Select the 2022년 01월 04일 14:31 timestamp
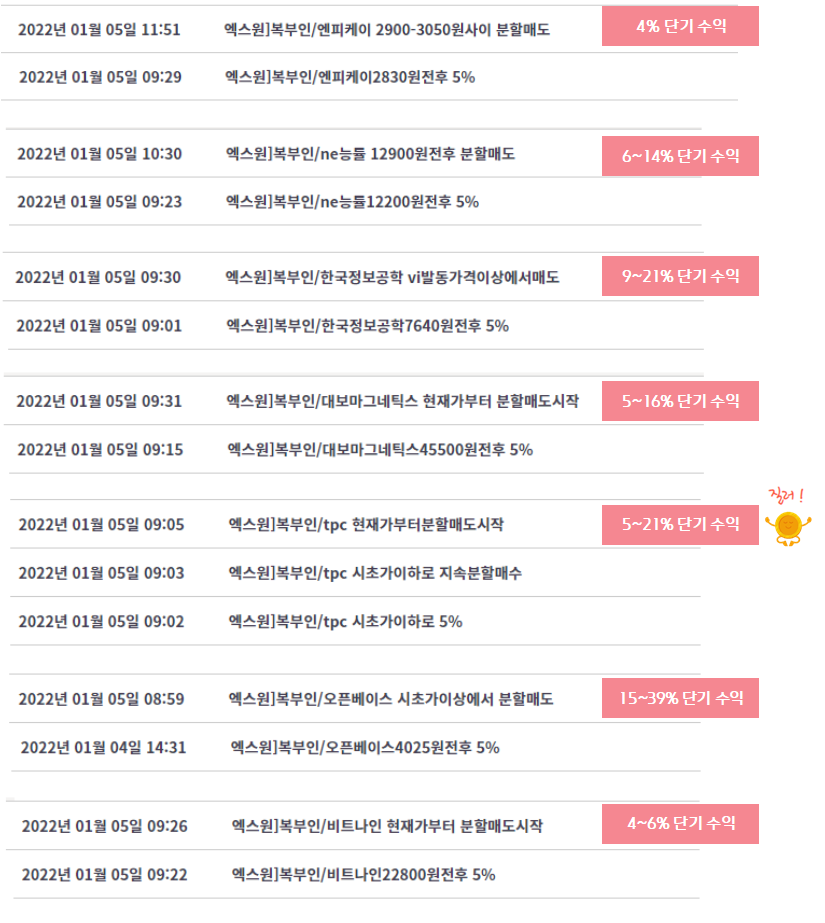 coord(104,748)
